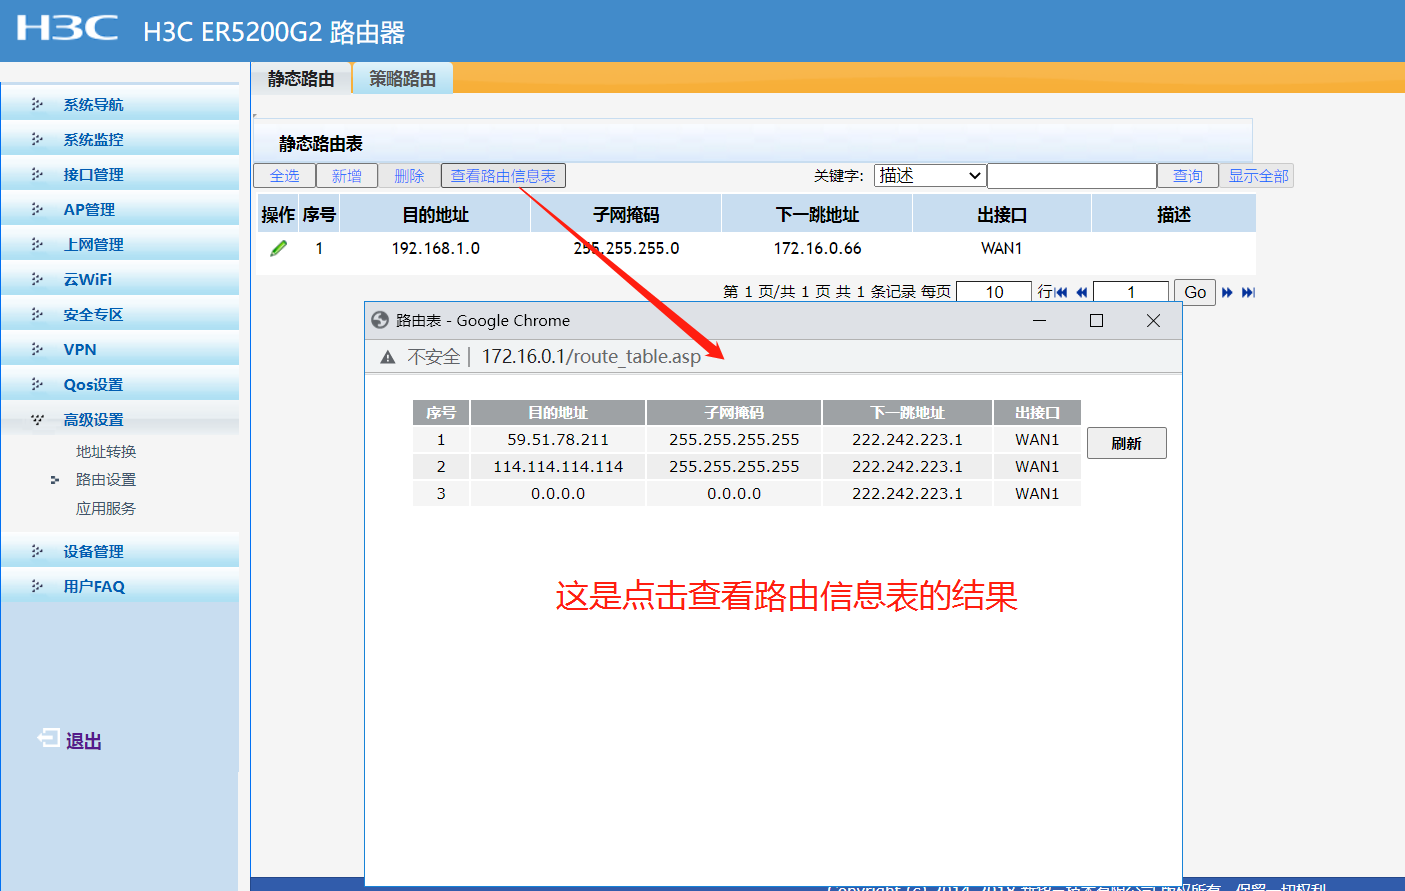
Task: Click the 出接口 column header in static route table
Action: 1002,214
